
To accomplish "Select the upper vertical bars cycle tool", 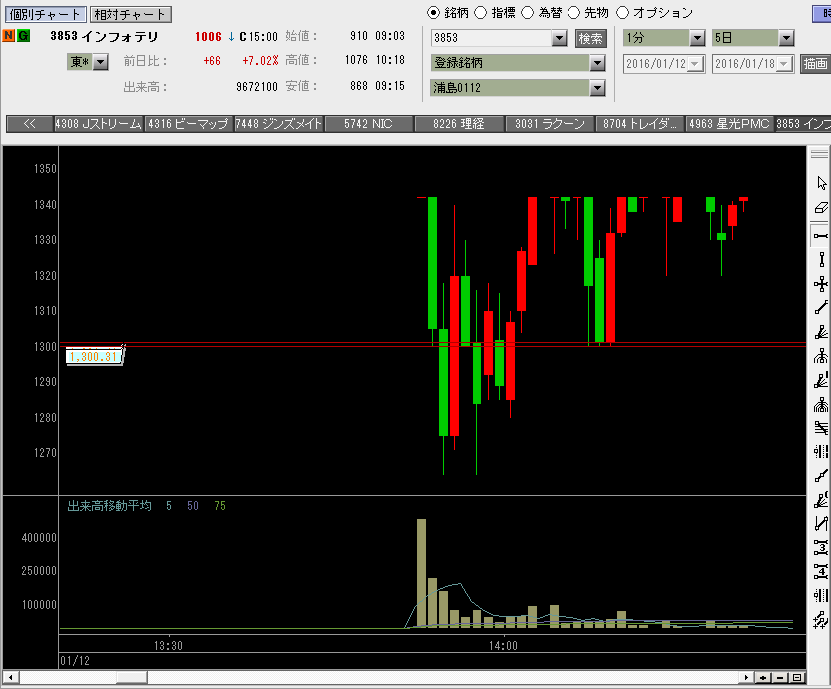I will (x=821, y=452).
